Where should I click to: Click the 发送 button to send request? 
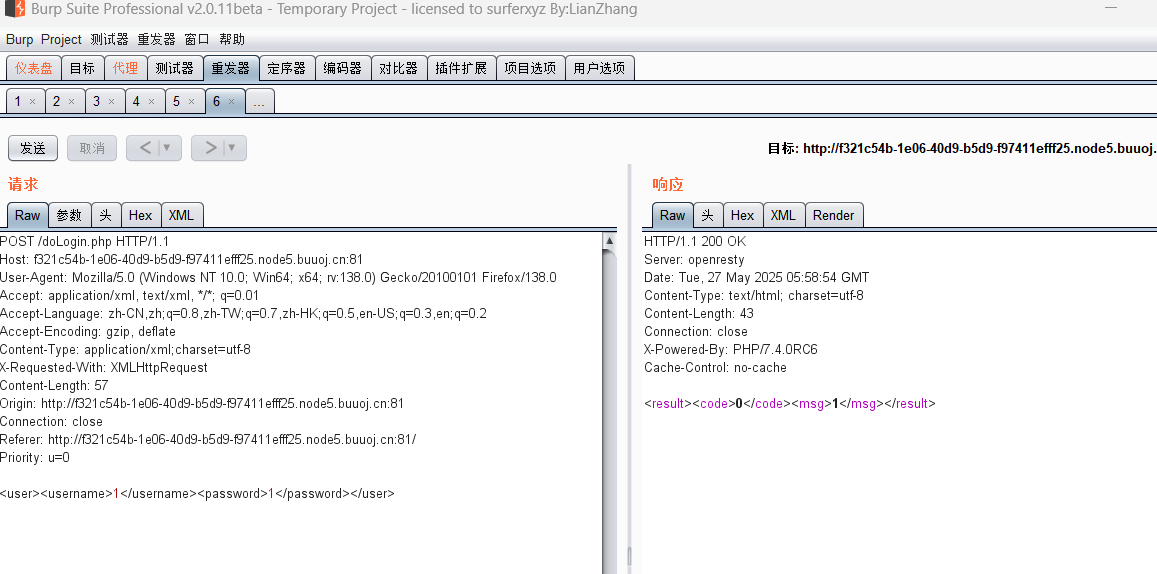32,148
